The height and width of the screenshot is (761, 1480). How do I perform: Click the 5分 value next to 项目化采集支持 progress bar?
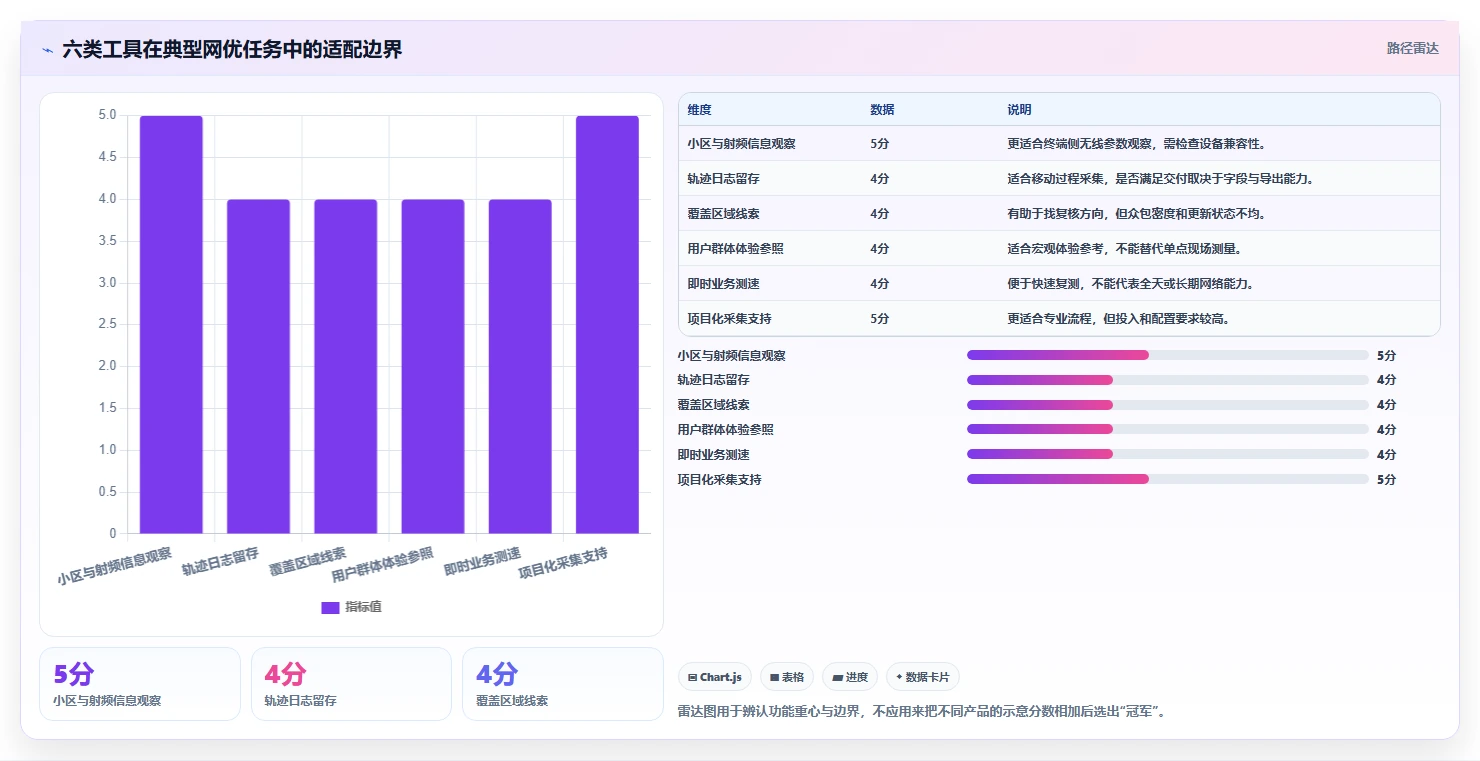click(x=1386, y=479)
